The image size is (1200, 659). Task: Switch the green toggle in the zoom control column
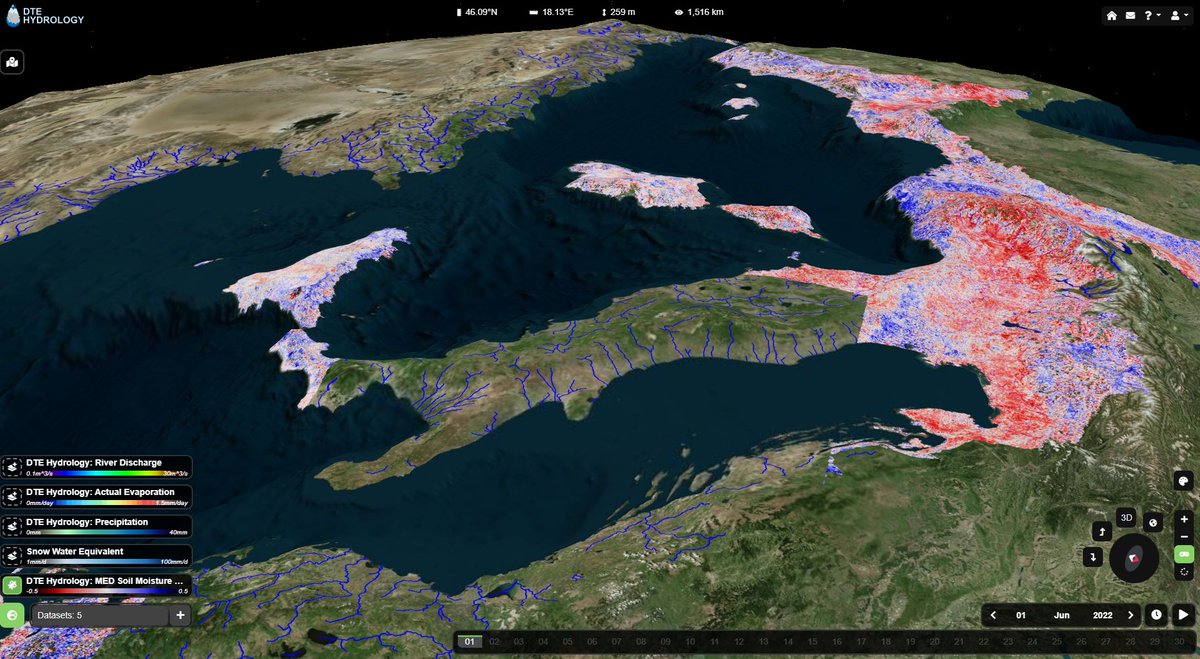[x=1184, y=555]
